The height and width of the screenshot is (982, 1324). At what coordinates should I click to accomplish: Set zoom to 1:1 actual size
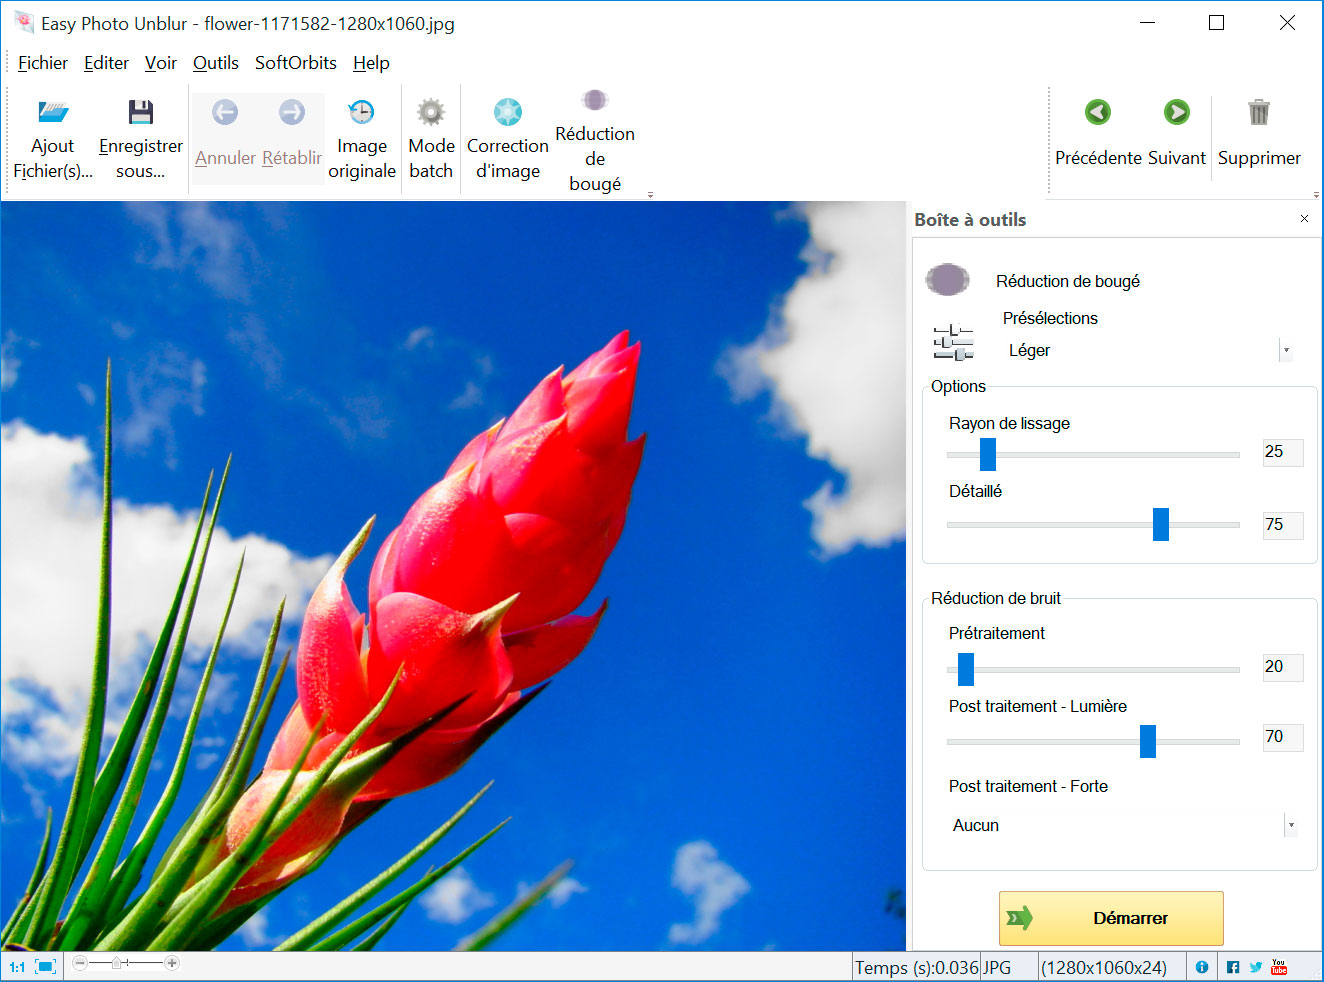(x=17, y=967)
